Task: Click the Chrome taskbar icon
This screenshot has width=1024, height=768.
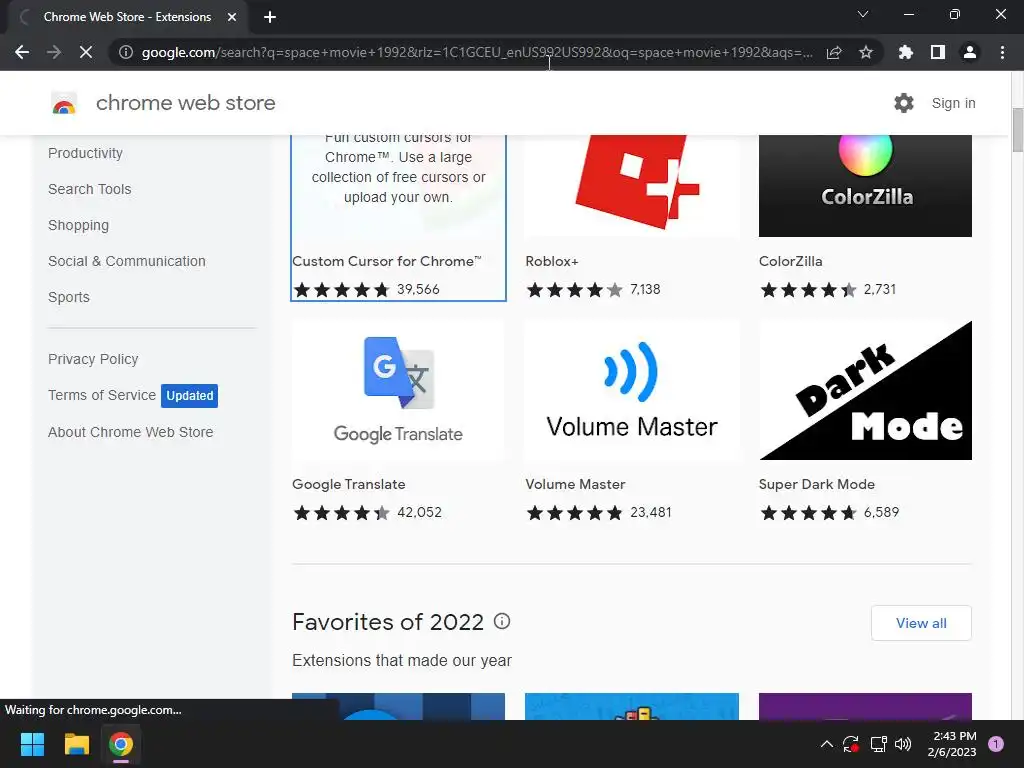Action: [x=121, y=744]
